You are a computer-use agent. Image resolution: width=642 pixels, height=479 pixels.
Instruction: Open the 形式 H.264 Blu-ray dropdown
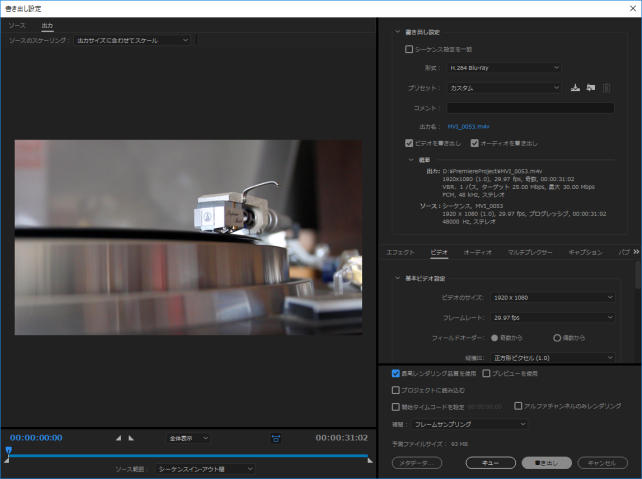point(504,68)
